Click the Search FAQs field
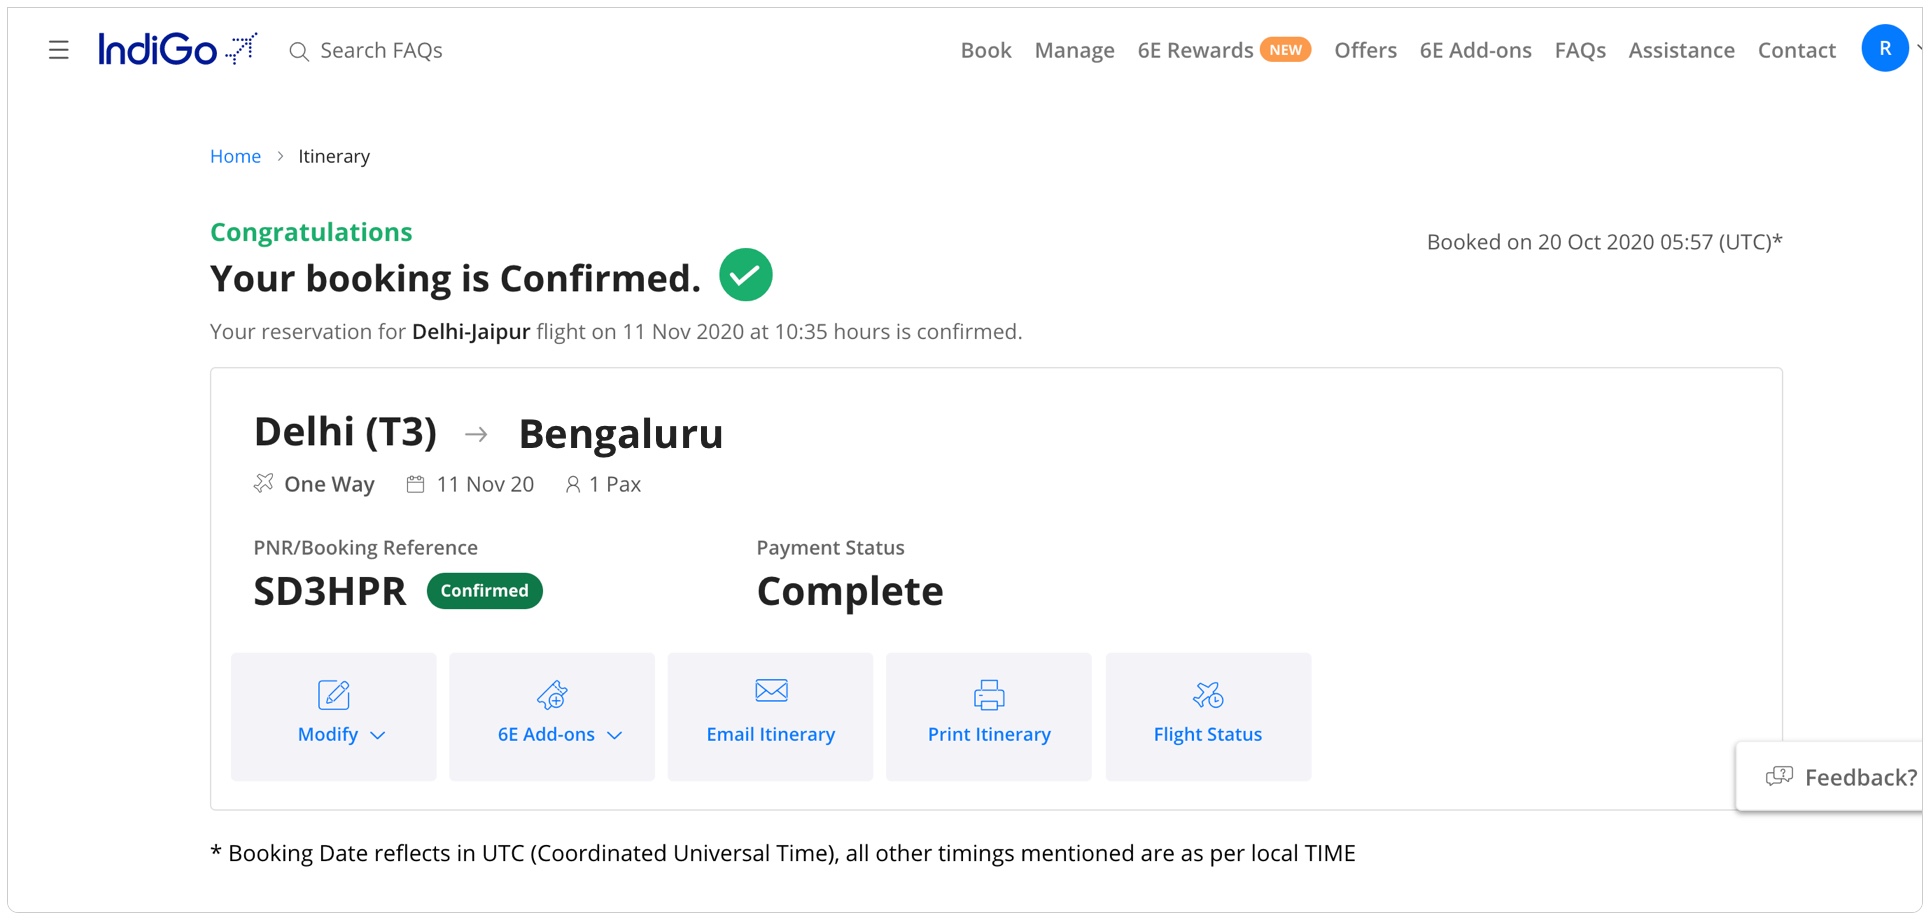The height and width of the screenshot is (920, 1932). coord(381,50)
